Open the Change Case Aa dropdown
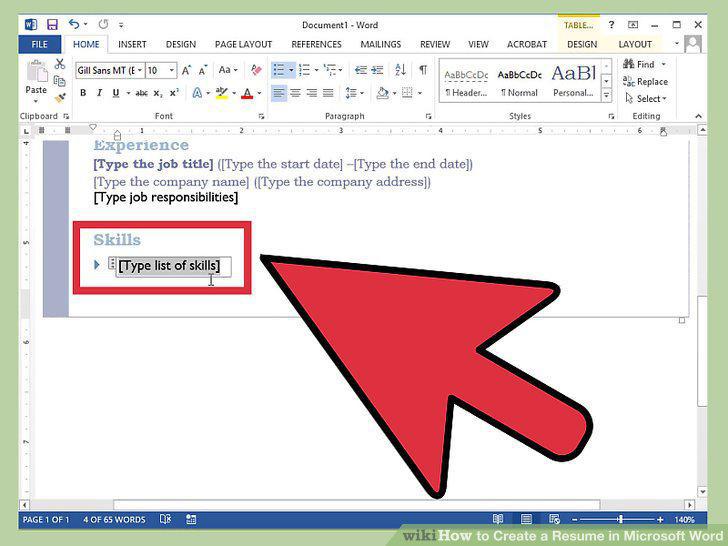Viewport: 728px width, 546px height. click(228, 70)
